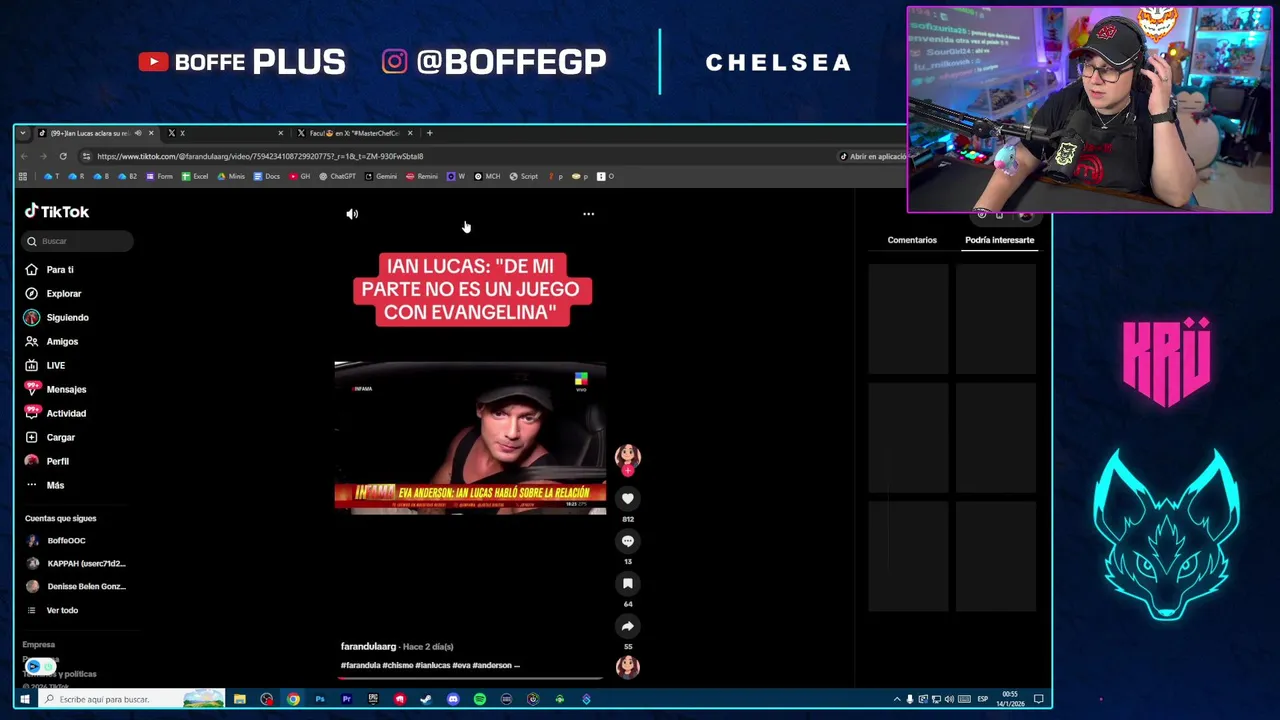1280x720 pixels.
Task: Open KAPPAH followed account
Action: point(76,564)
